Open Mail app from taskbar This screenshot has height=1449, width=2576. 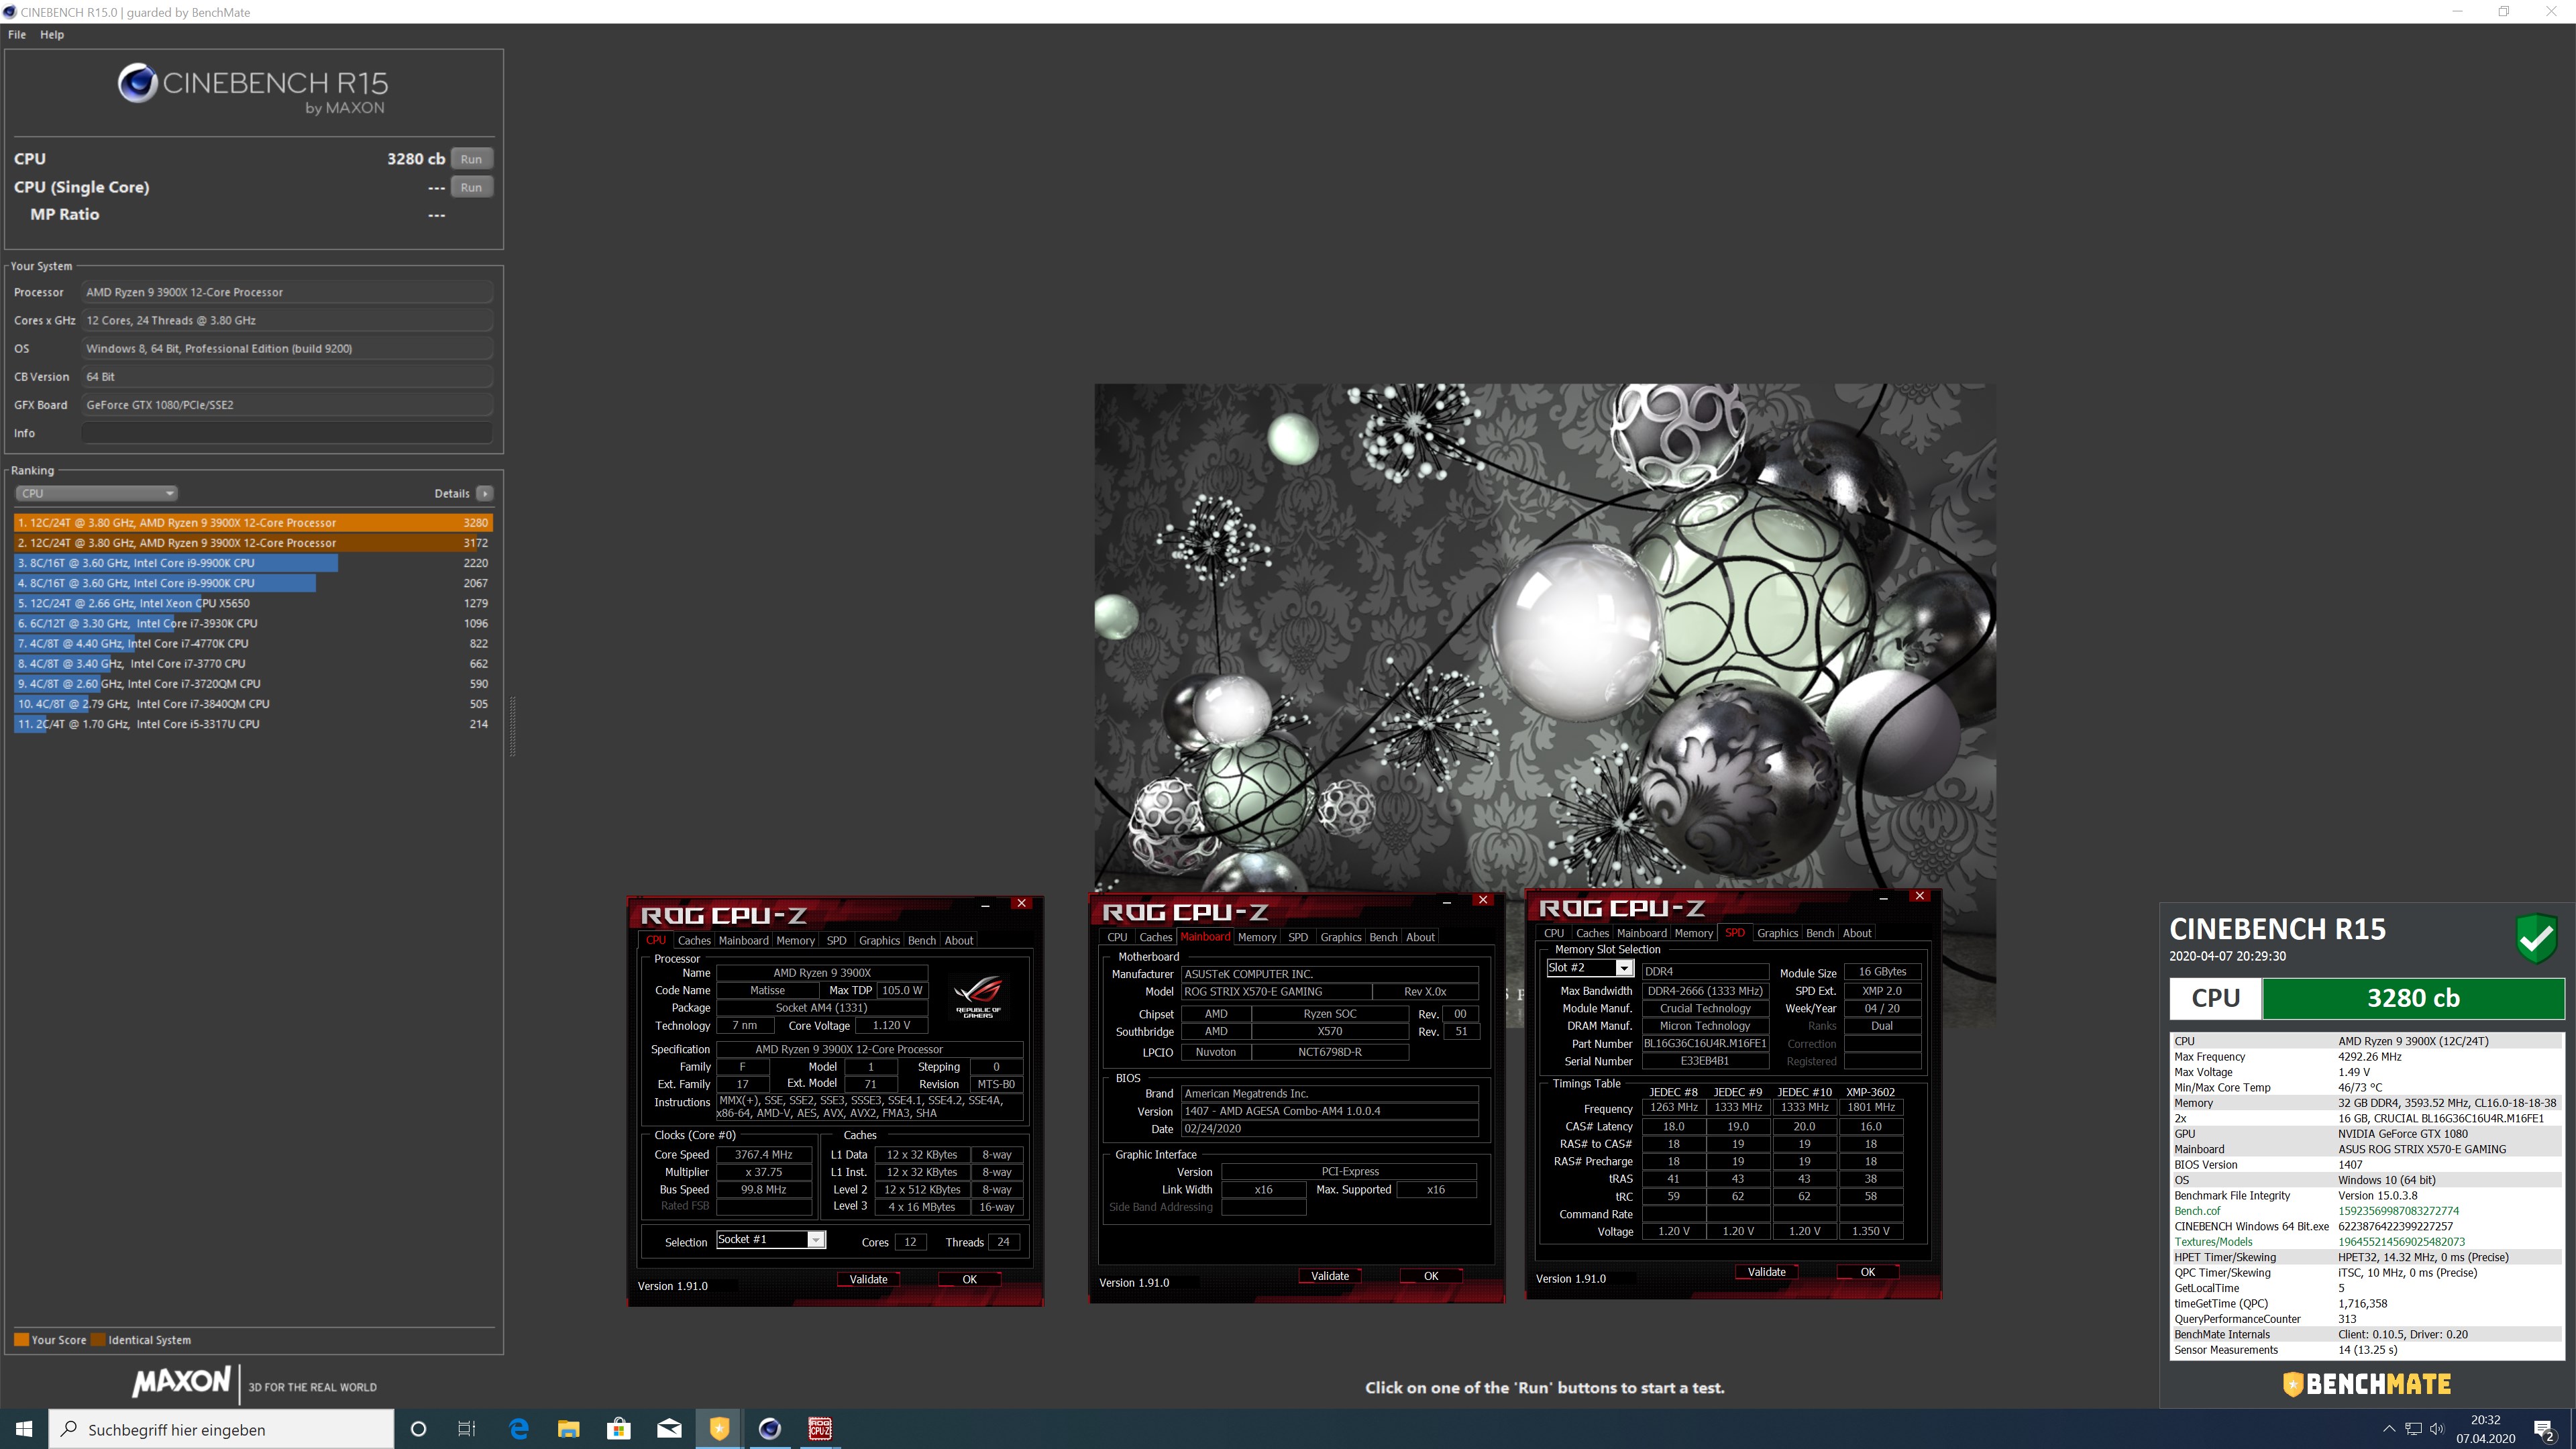point(669,1429)
